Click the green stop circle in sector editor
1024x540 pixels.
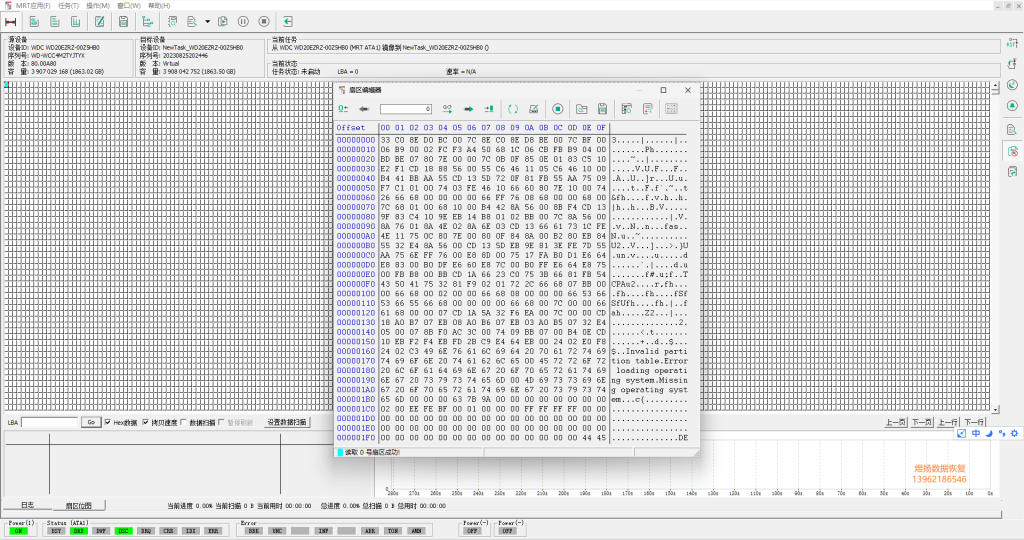coord(558,109)
